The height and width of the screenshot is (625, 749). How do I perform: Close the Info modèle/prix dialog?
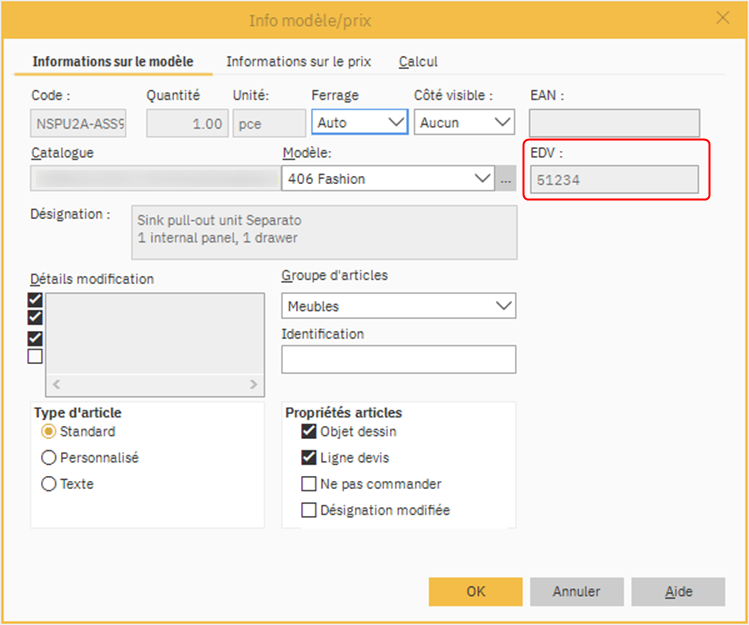click(x=722, y=17)
